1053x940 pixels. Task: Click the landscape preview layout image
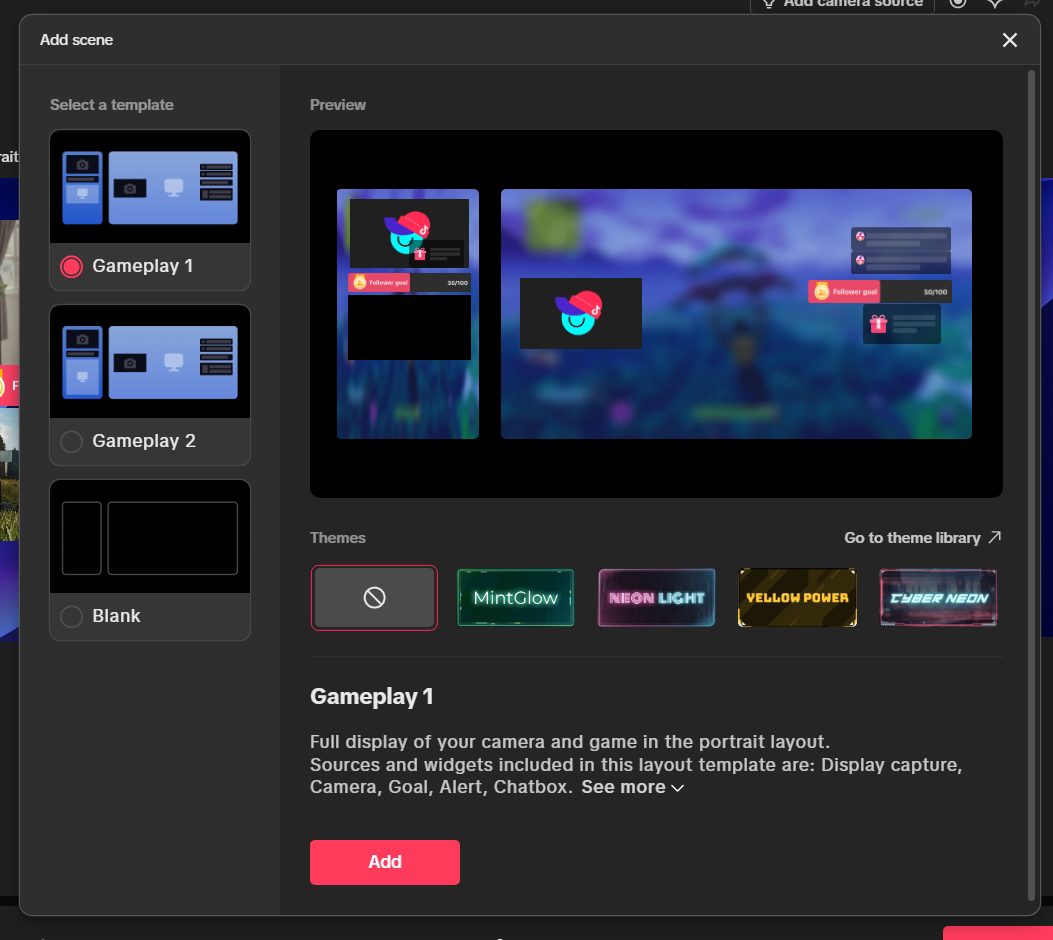736,314
